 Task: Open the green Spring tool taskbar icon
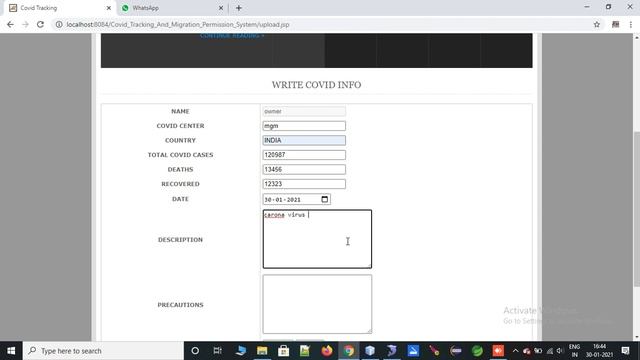point(477,351)
